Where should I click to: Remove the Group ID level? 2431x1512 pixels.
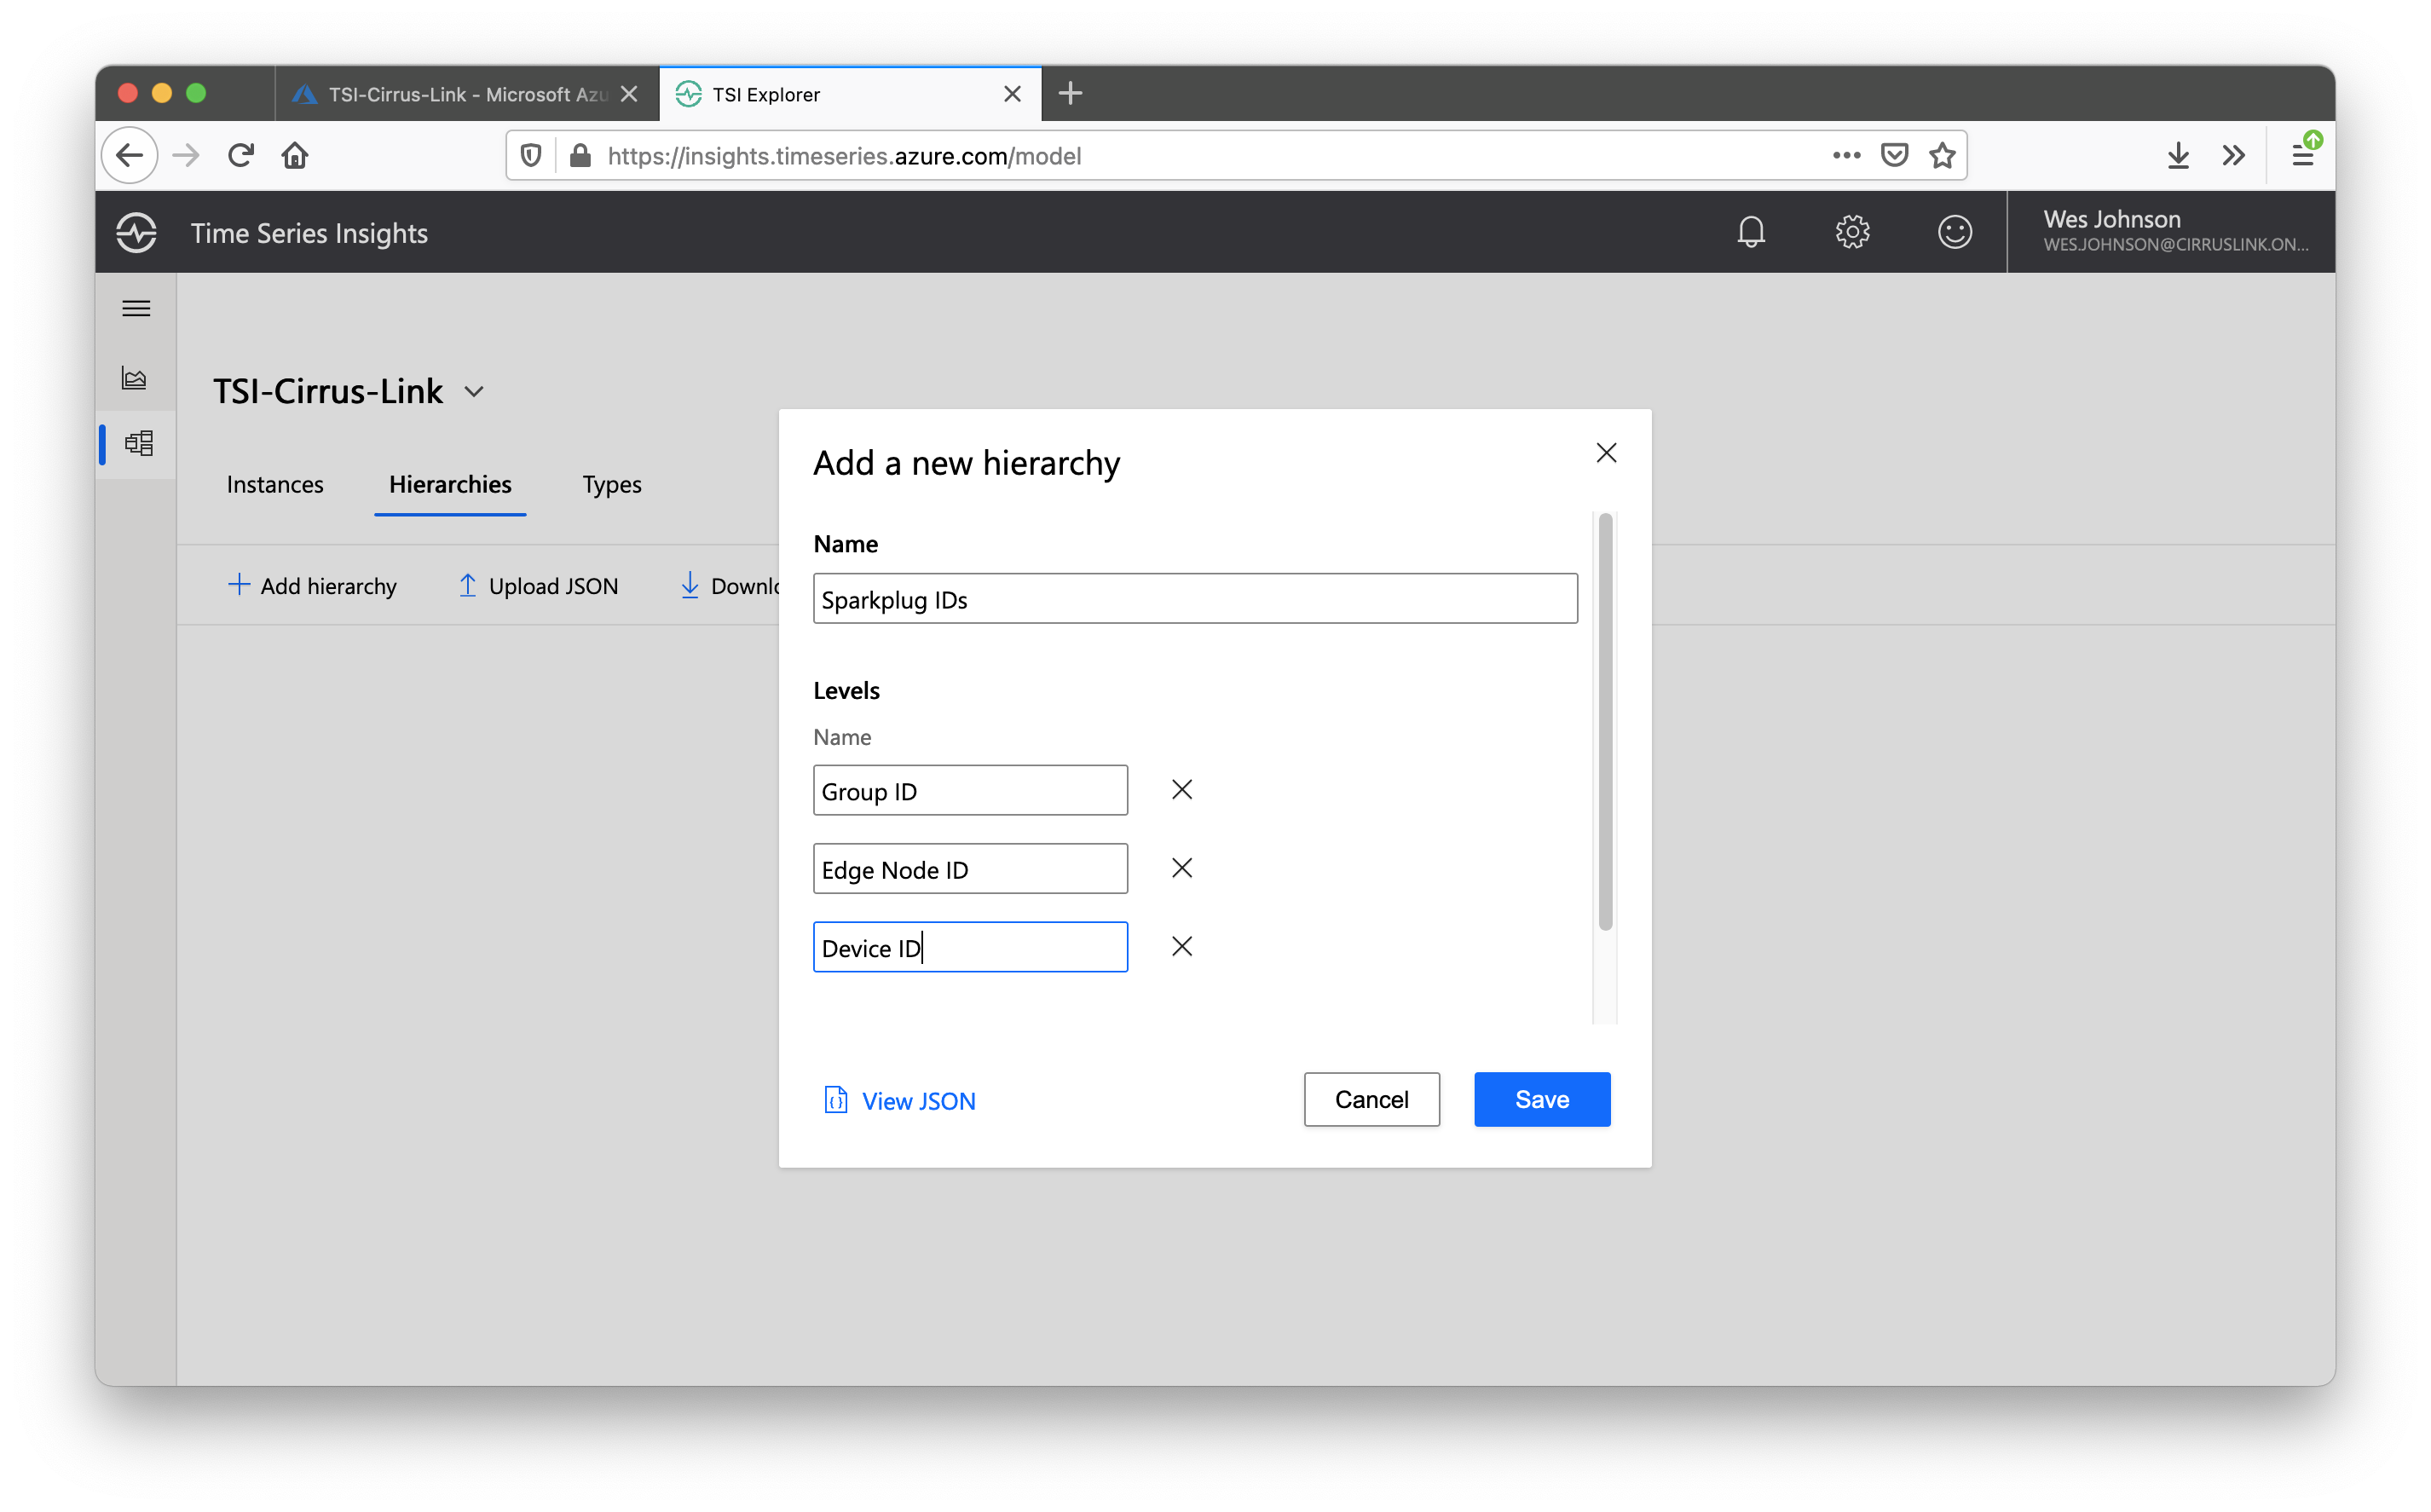[x=1181, y=790]
